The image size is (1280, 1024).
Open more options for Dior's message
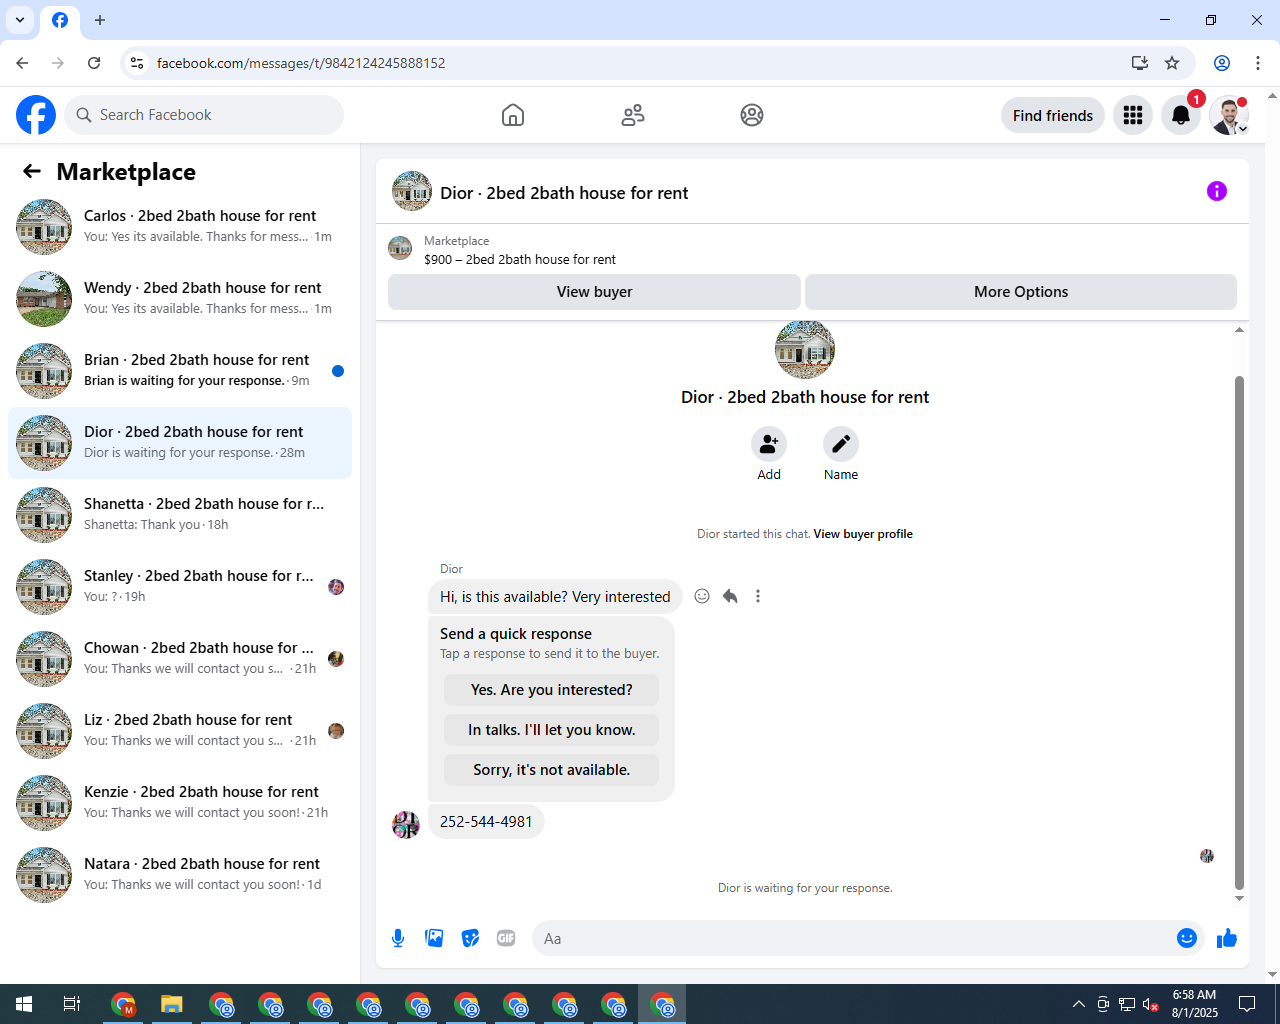coord(758,596)
